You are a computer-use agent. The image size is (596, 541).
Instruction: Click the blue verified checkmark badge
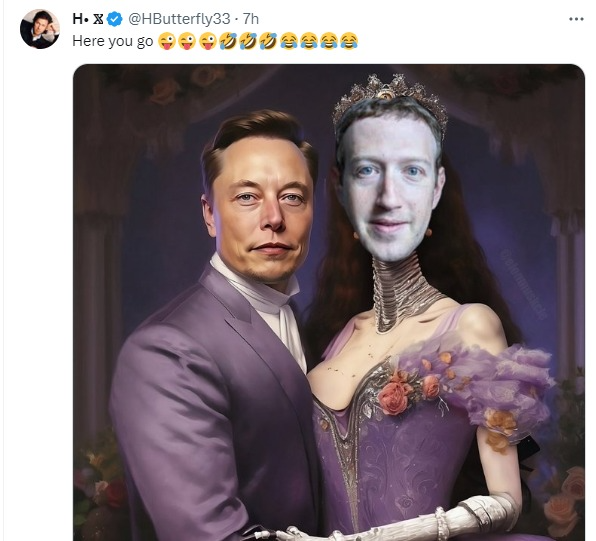coord(114,19)
